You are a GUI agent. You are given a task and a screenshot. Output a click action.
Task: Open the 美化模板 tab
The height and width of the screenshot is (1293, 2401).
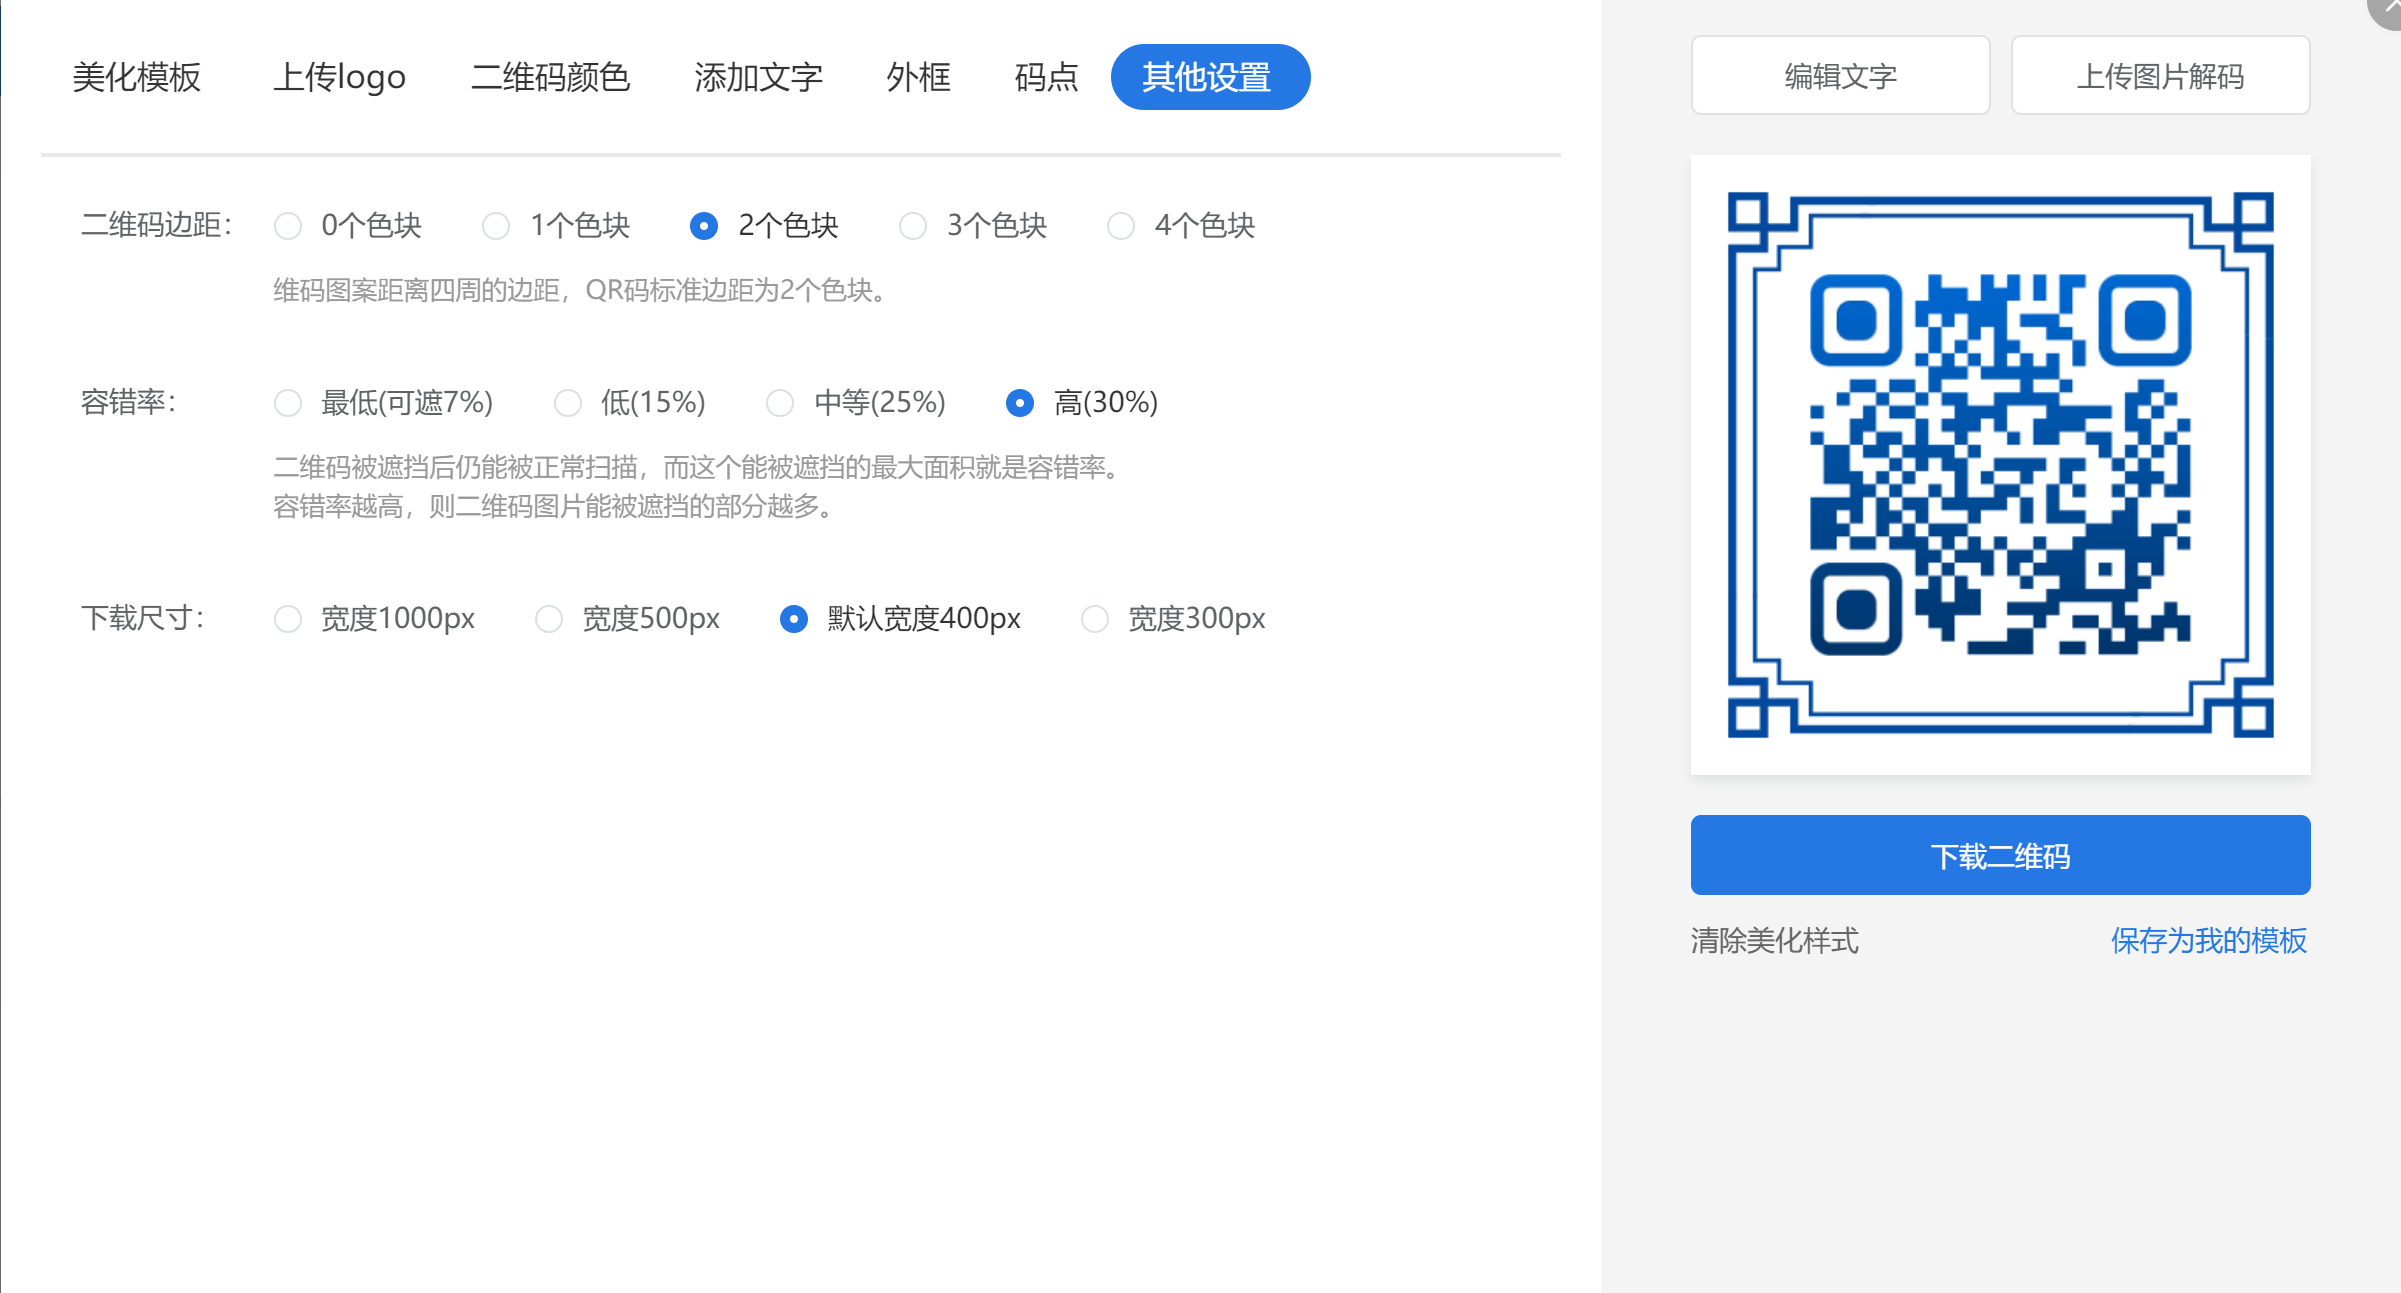pos(137,77)
